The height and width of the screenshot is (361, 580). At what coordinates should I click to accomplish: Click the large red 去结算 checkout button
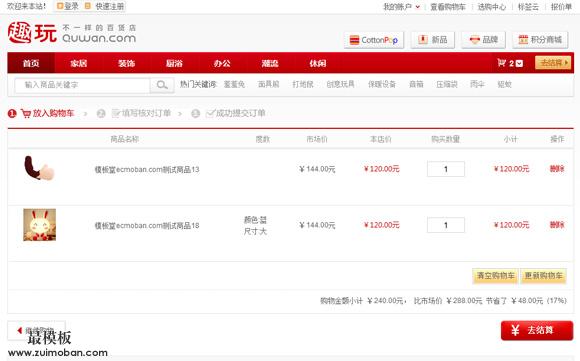pyautogui.click(x=537, y=330)
